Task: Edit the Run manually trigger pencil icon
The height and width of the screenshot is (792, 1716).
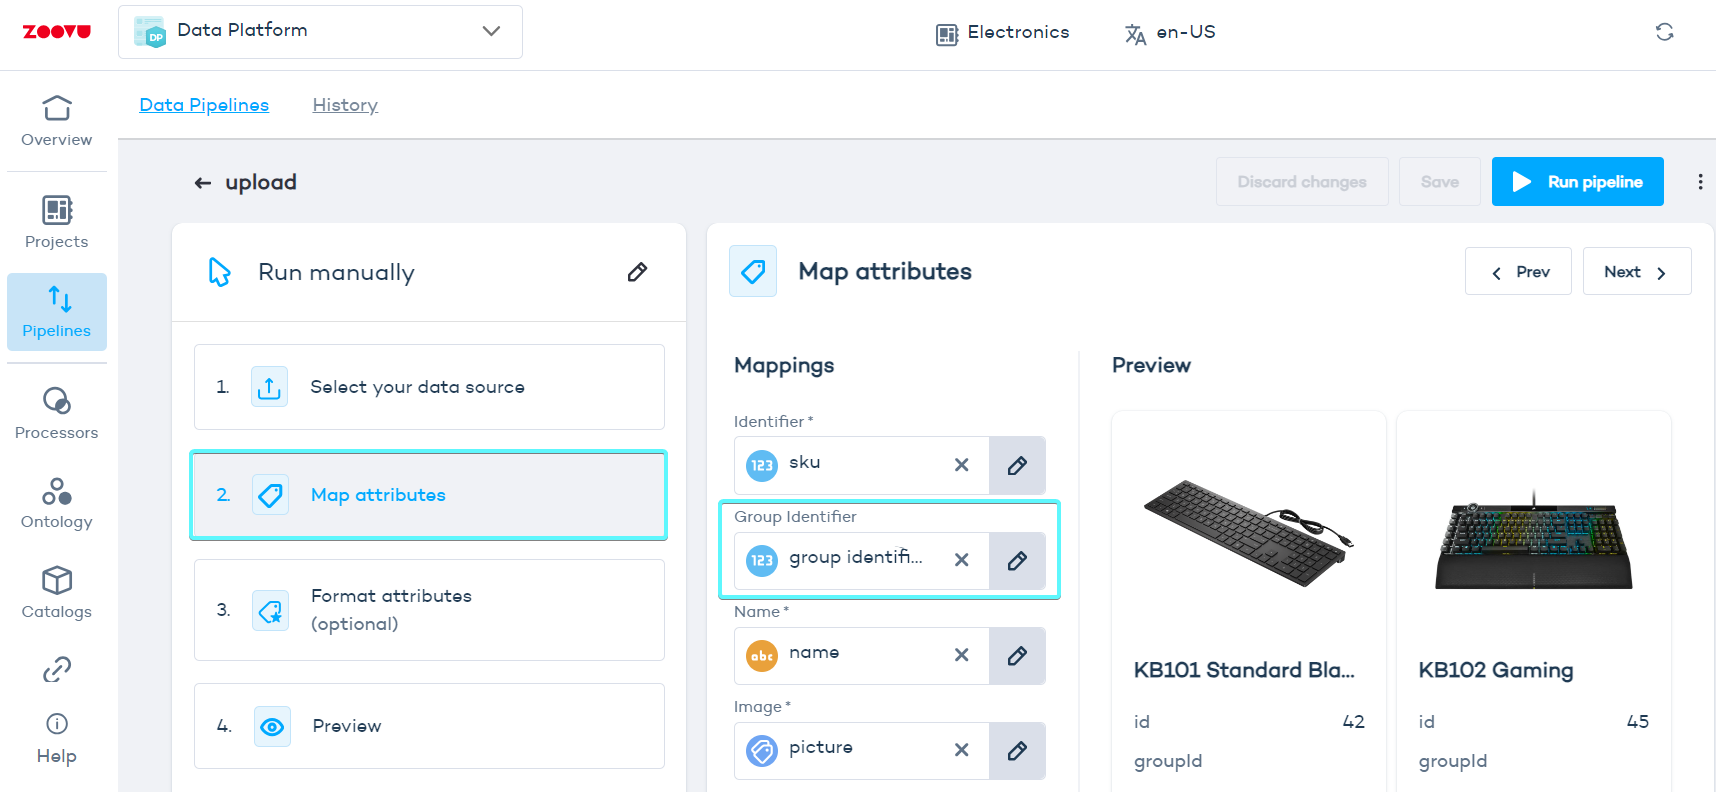Action: (x=637, y=272)
